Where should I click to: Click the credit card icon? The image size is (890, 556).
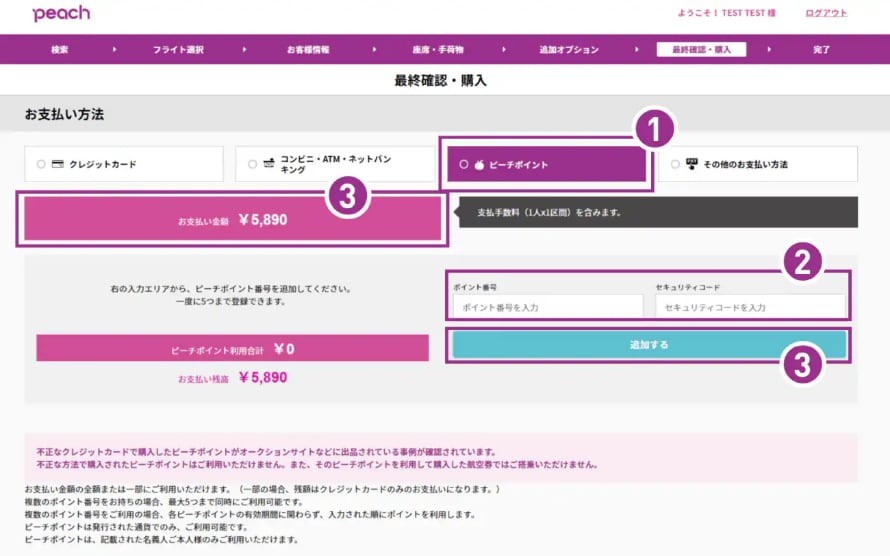[57, 164]
